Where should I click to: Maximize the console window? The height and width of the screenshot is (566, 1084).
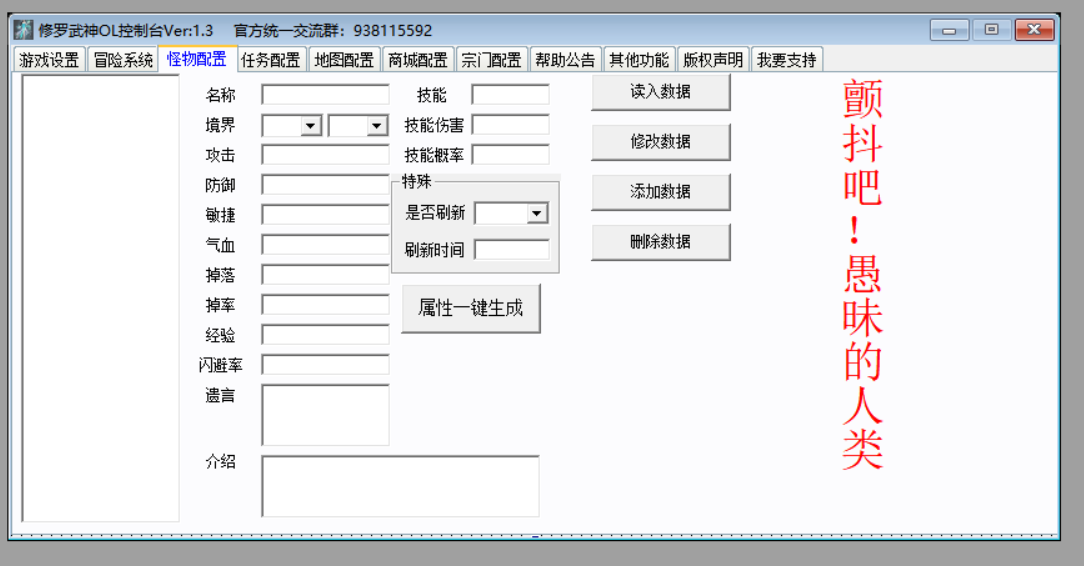pos(991,30)
